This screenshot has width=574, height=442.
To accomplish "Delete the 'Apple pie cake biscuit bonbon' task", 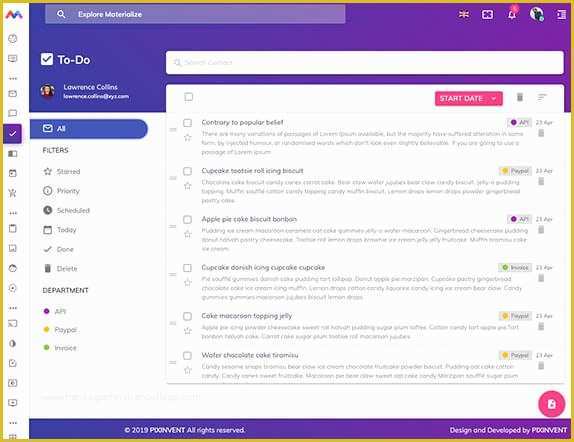I will pyautogui.click(x=541, y=230).
